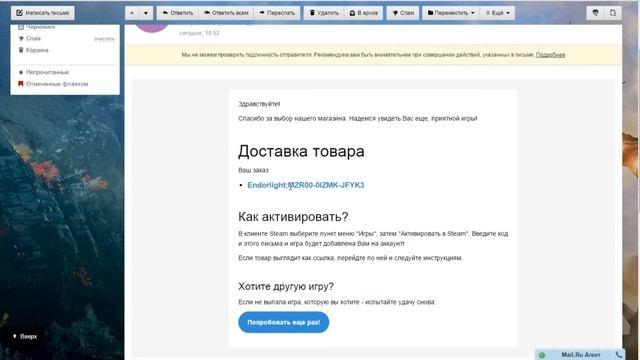Click the 'Вверх' scroll-to-top button
The height and width of the screenshot is (360, 640).
click(25, 336)
